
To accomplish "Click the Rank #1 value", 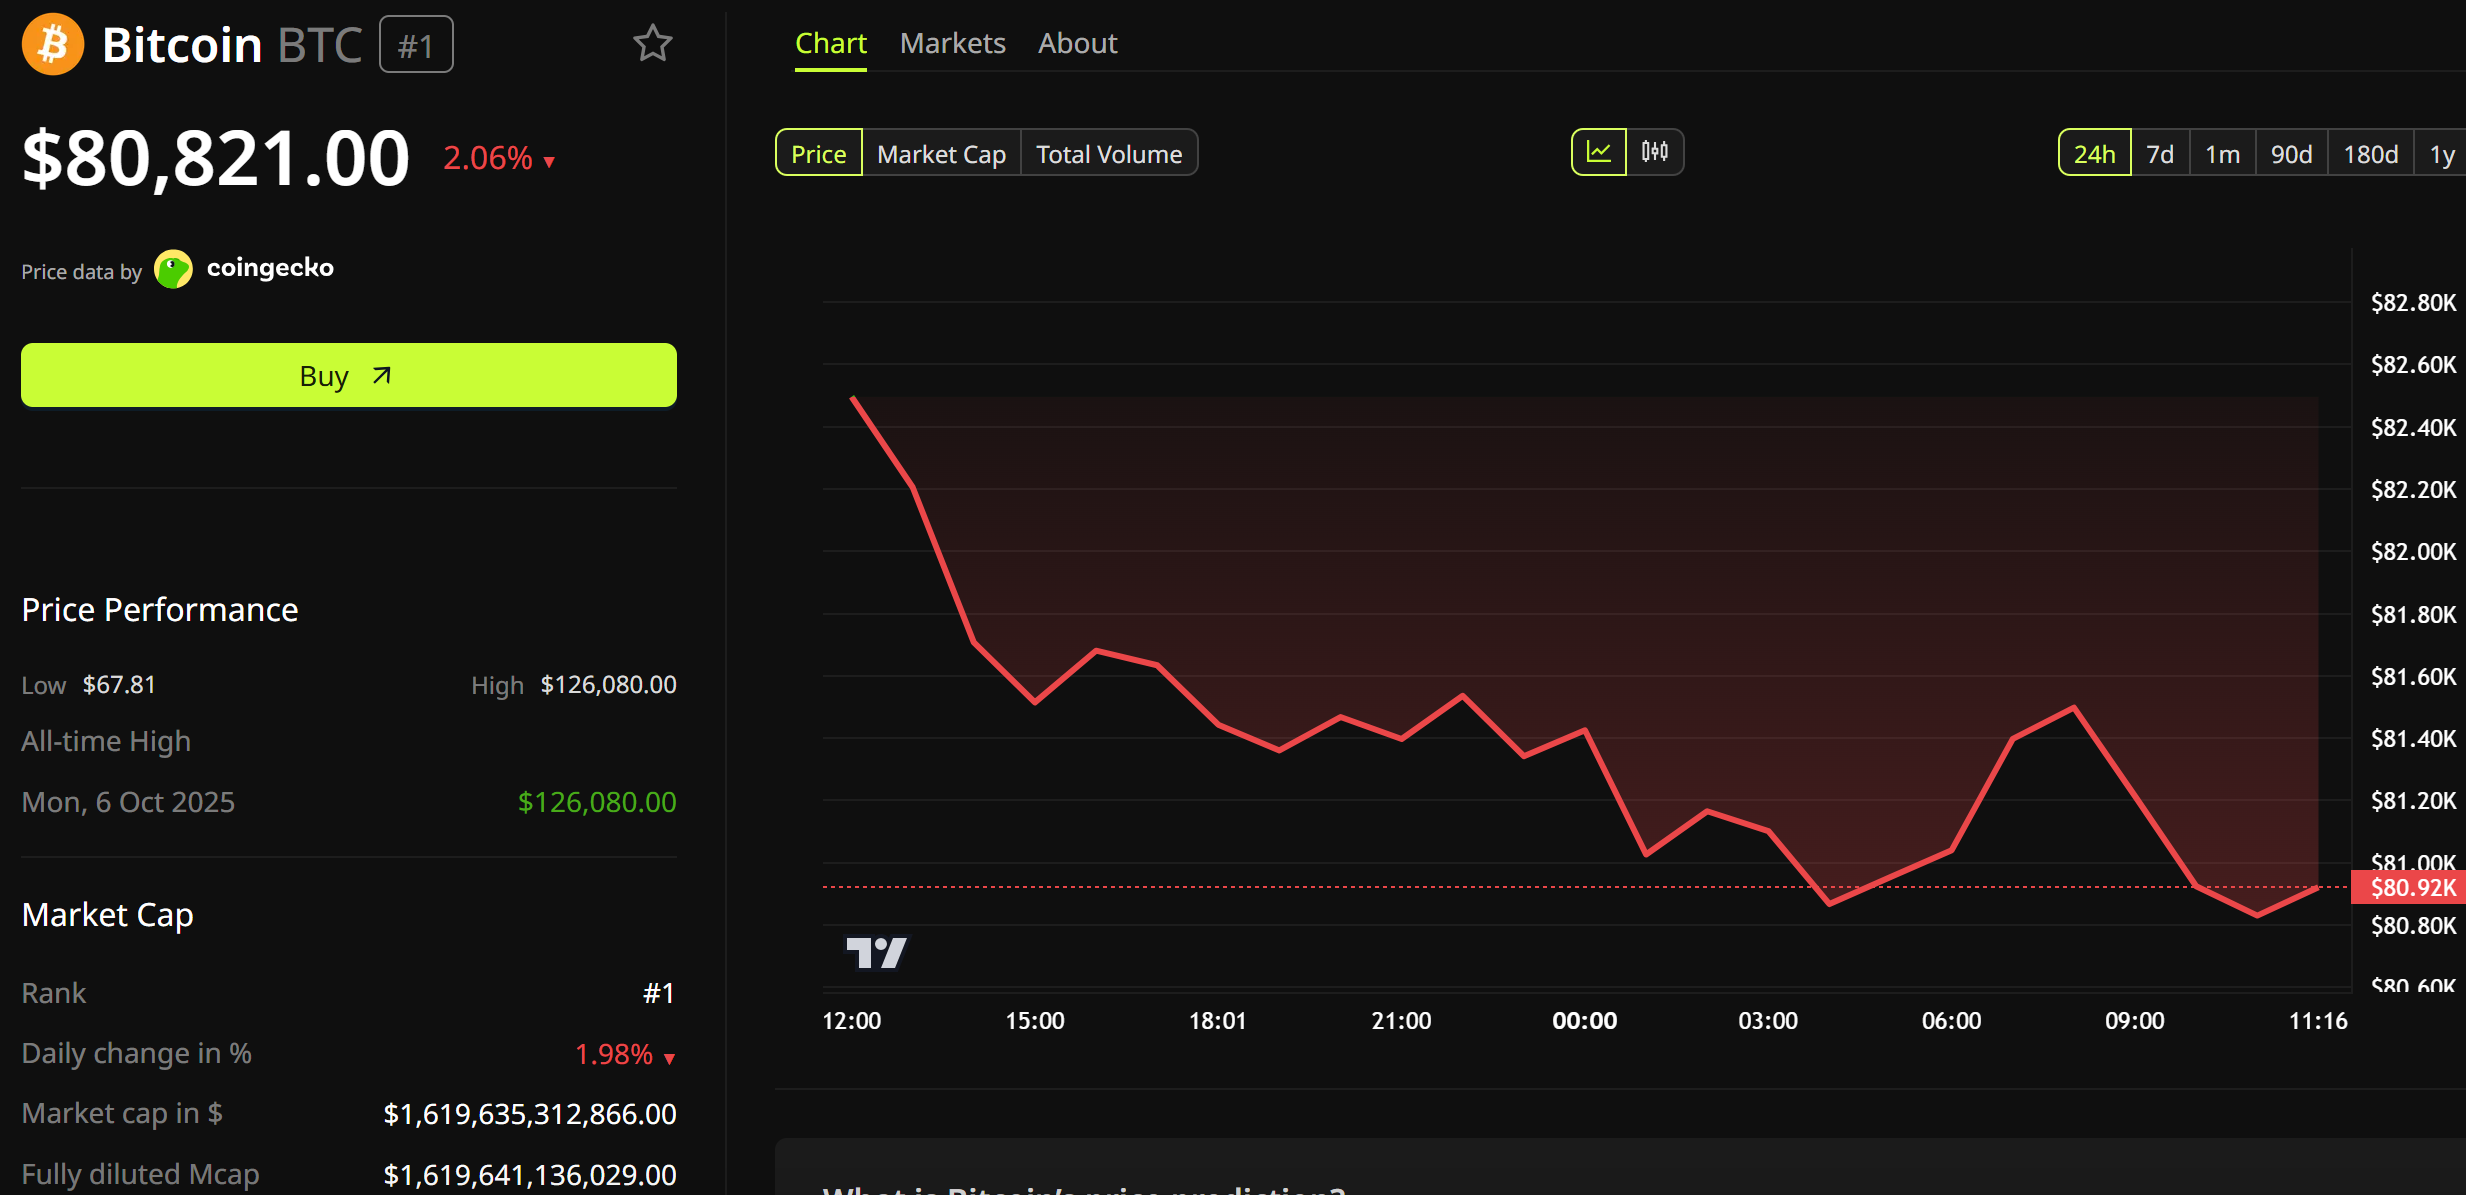I will click(x=658, y=993).
